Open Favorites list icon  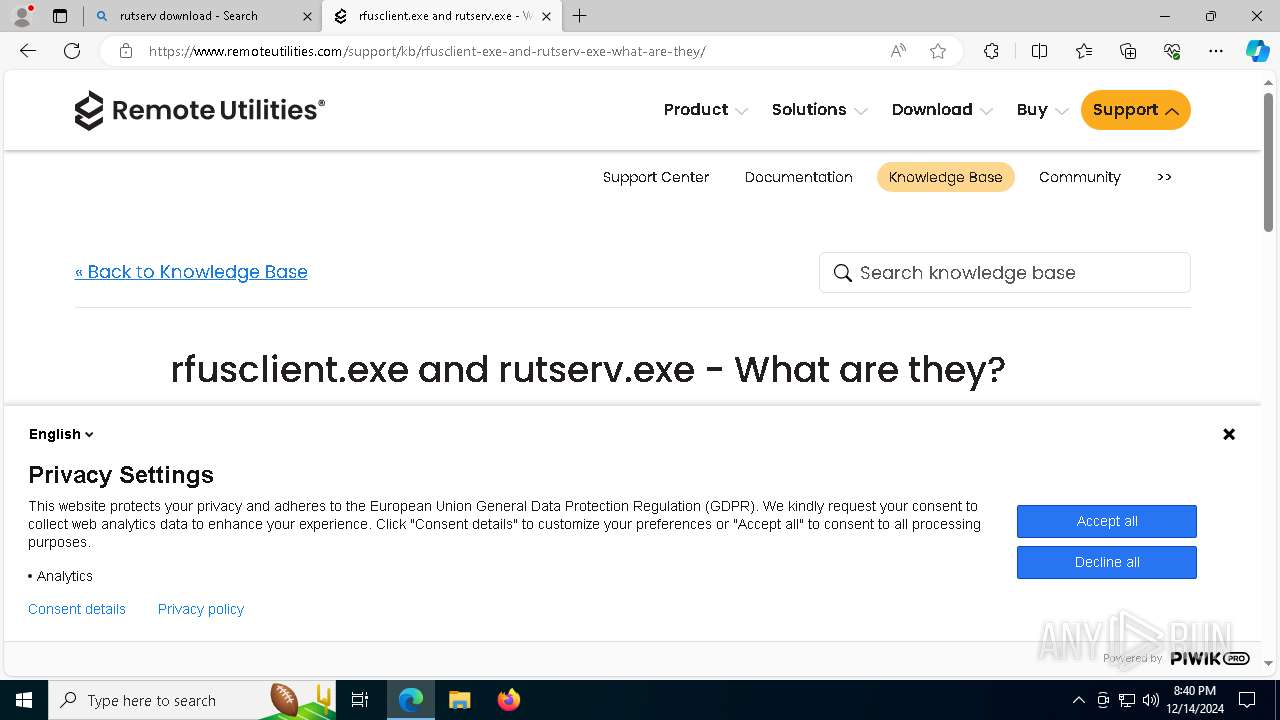(x=1084, y=51)
